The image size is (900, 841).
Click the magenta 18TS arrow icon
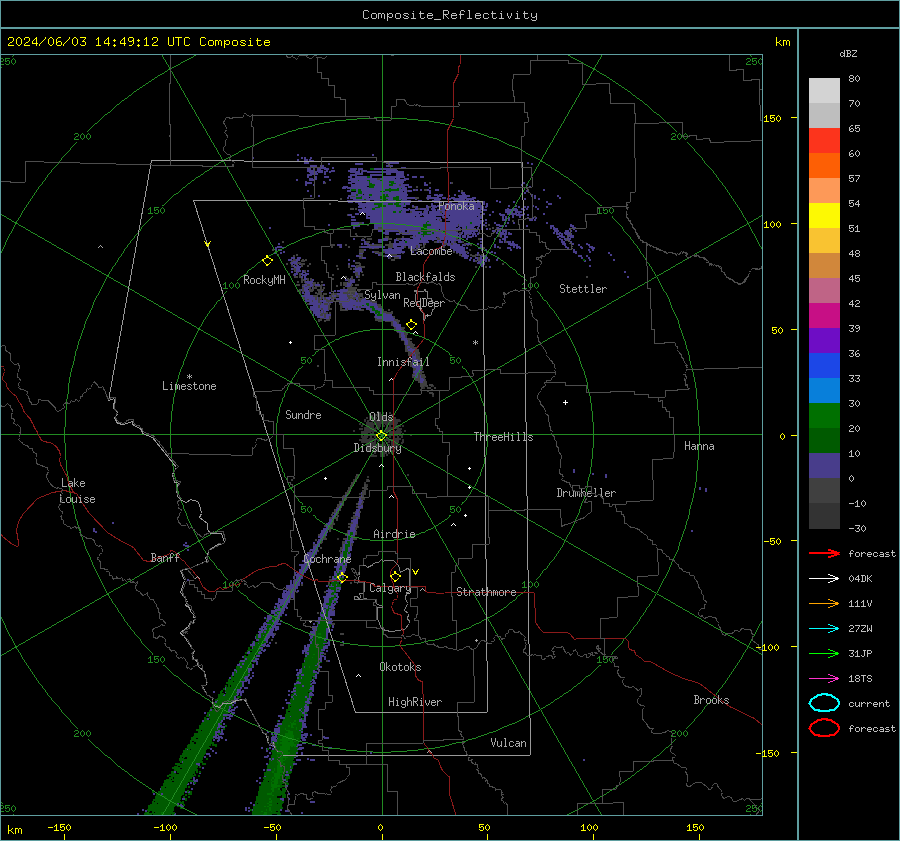pyautogui.click(x=824, y=679)
